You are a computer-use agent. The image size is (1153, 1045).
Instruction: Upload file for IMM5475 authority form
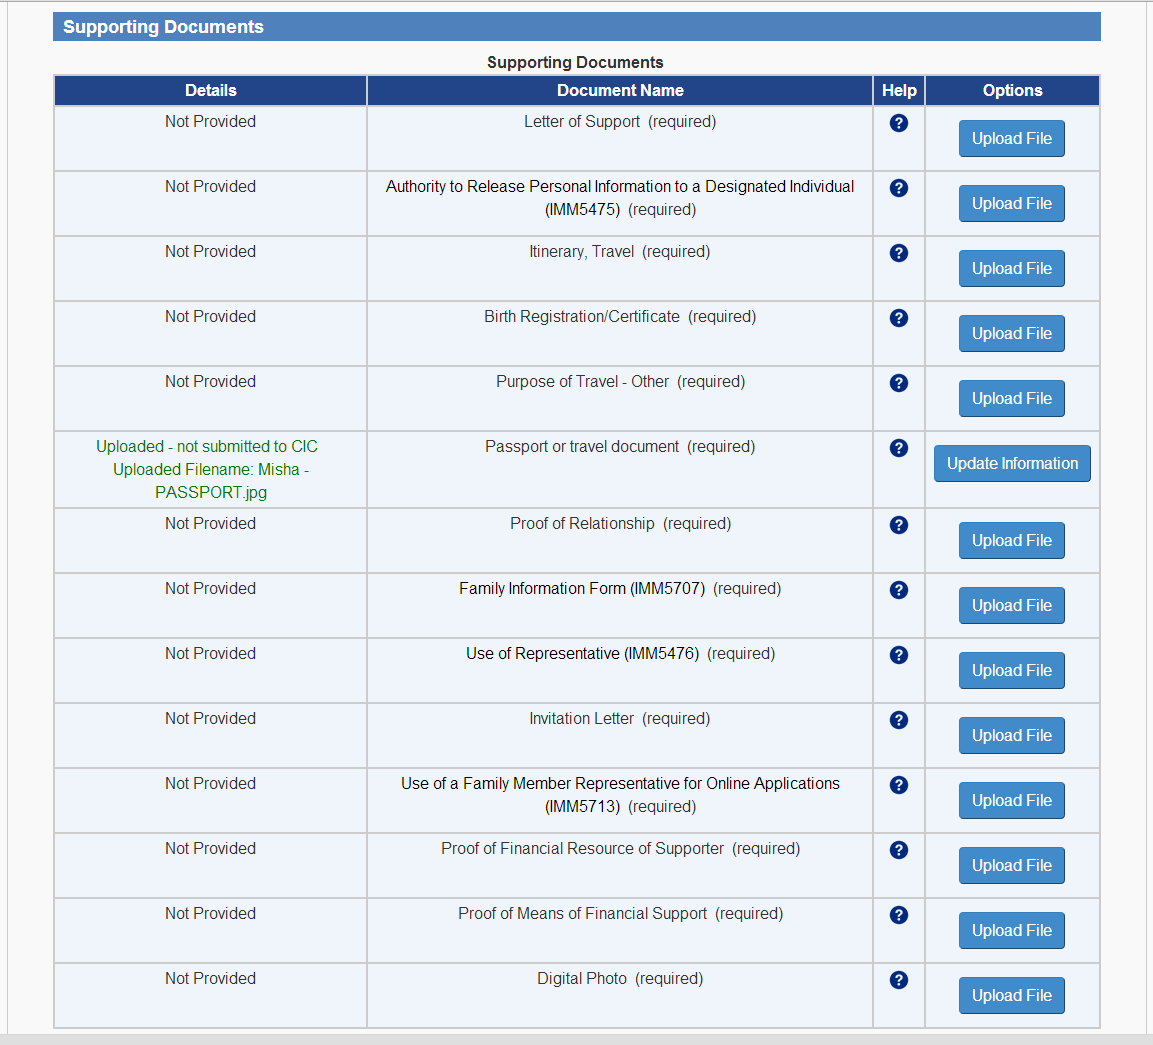click(1012, 203)
